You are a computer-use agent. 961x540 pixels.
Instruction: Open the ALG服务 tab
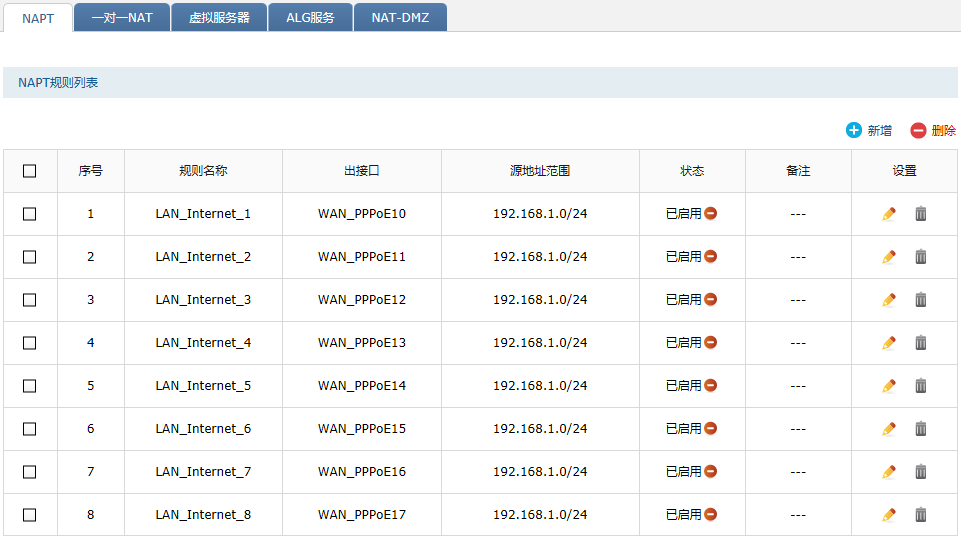[310, 18]
